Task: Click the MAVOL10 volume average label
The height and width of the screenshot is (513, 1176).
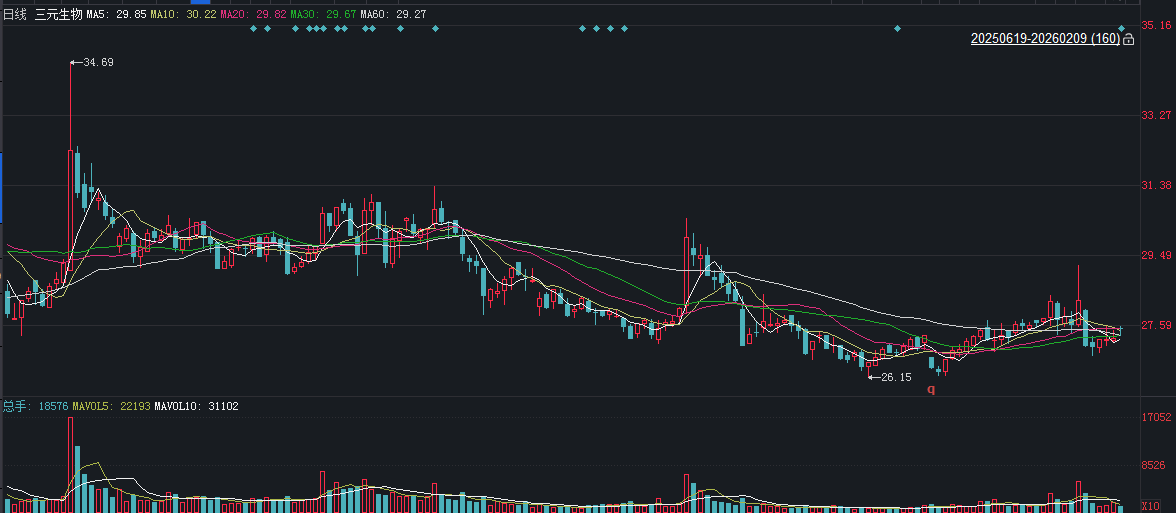Action: pos(203,407)
